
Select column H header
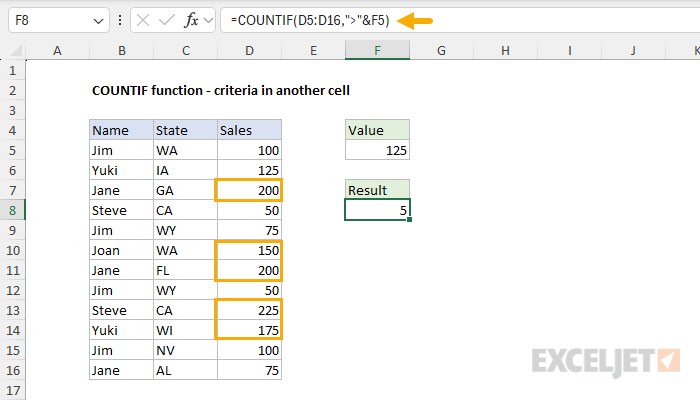505,50
